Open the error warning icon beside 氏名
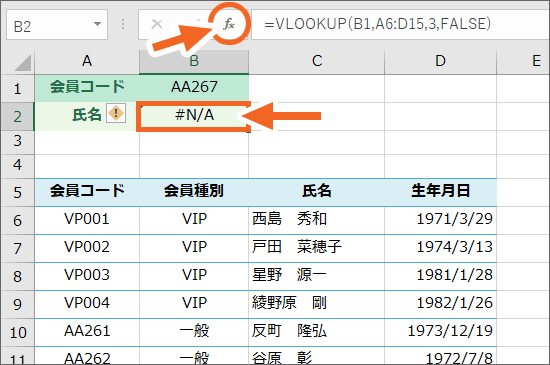 [116, 114]
